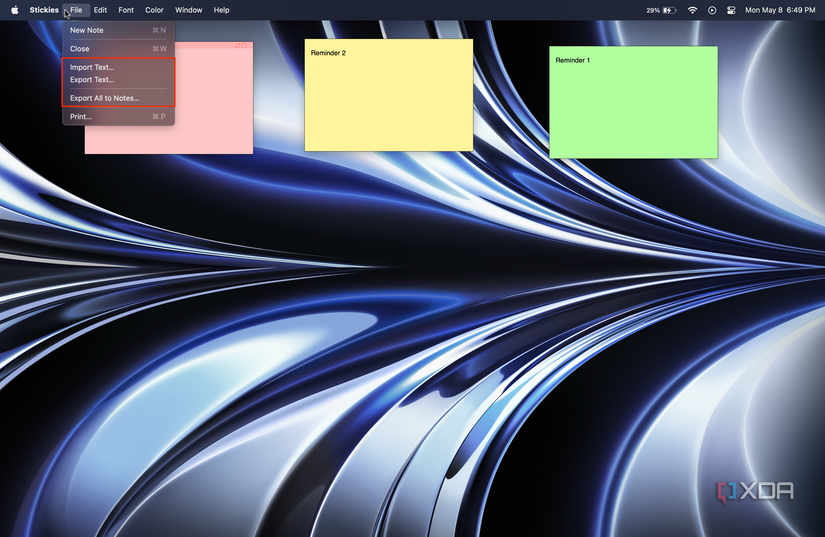Image resolution: width=825 pixels, height=537 pixels.
Task: Click the green Reminder 1 sticky note
Action: tap(633, 102)
